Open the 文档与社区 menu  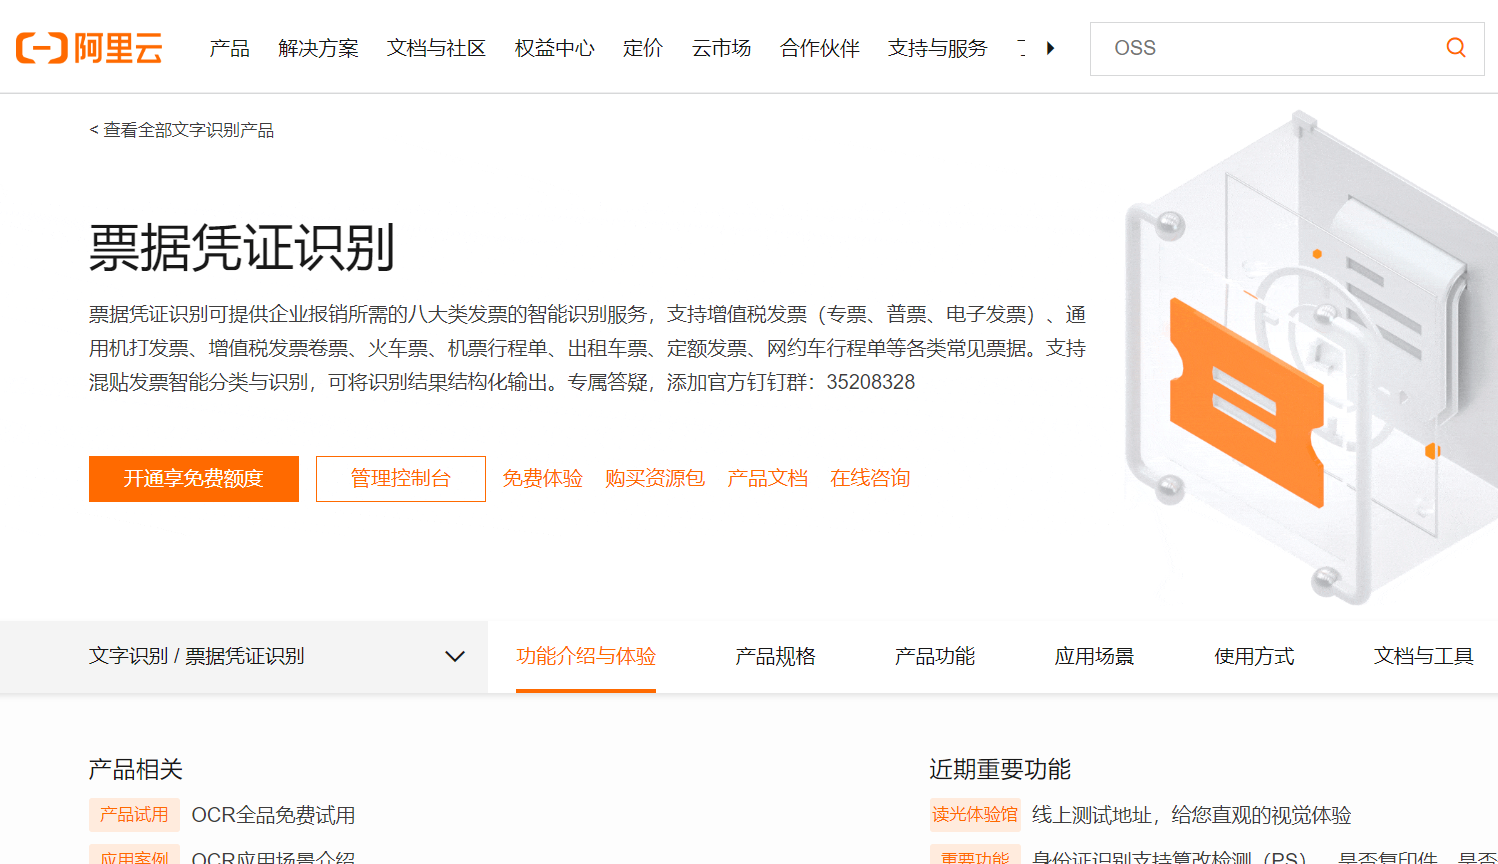pyautogui.click(x=436, y=48)
